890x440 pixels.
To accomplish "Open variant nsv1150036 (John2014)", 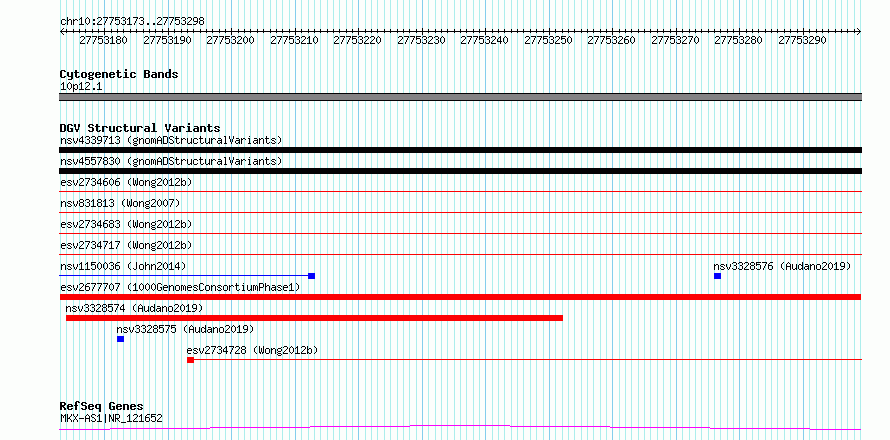I will pyautogui.click(x=123, y=266).
